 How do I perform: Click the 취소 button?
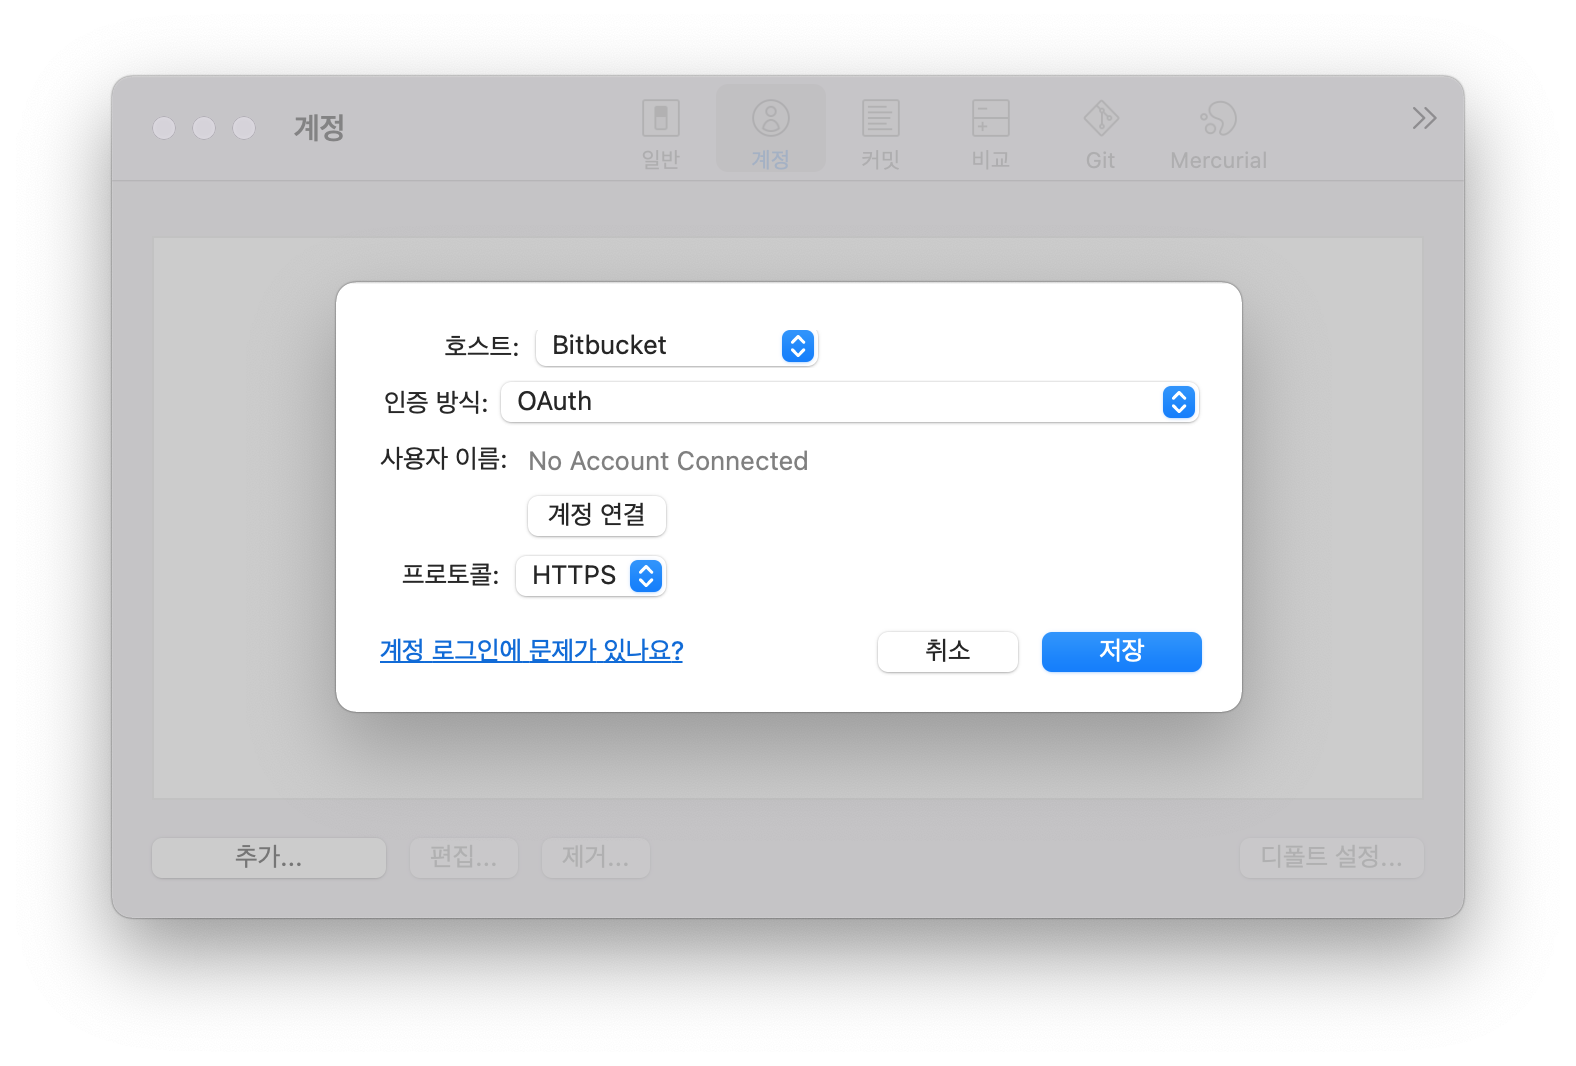click(947, 651)
